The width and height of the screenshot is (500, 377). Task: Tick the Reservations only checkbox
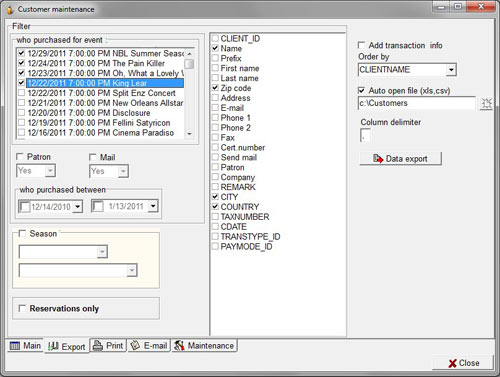[22, 308]
